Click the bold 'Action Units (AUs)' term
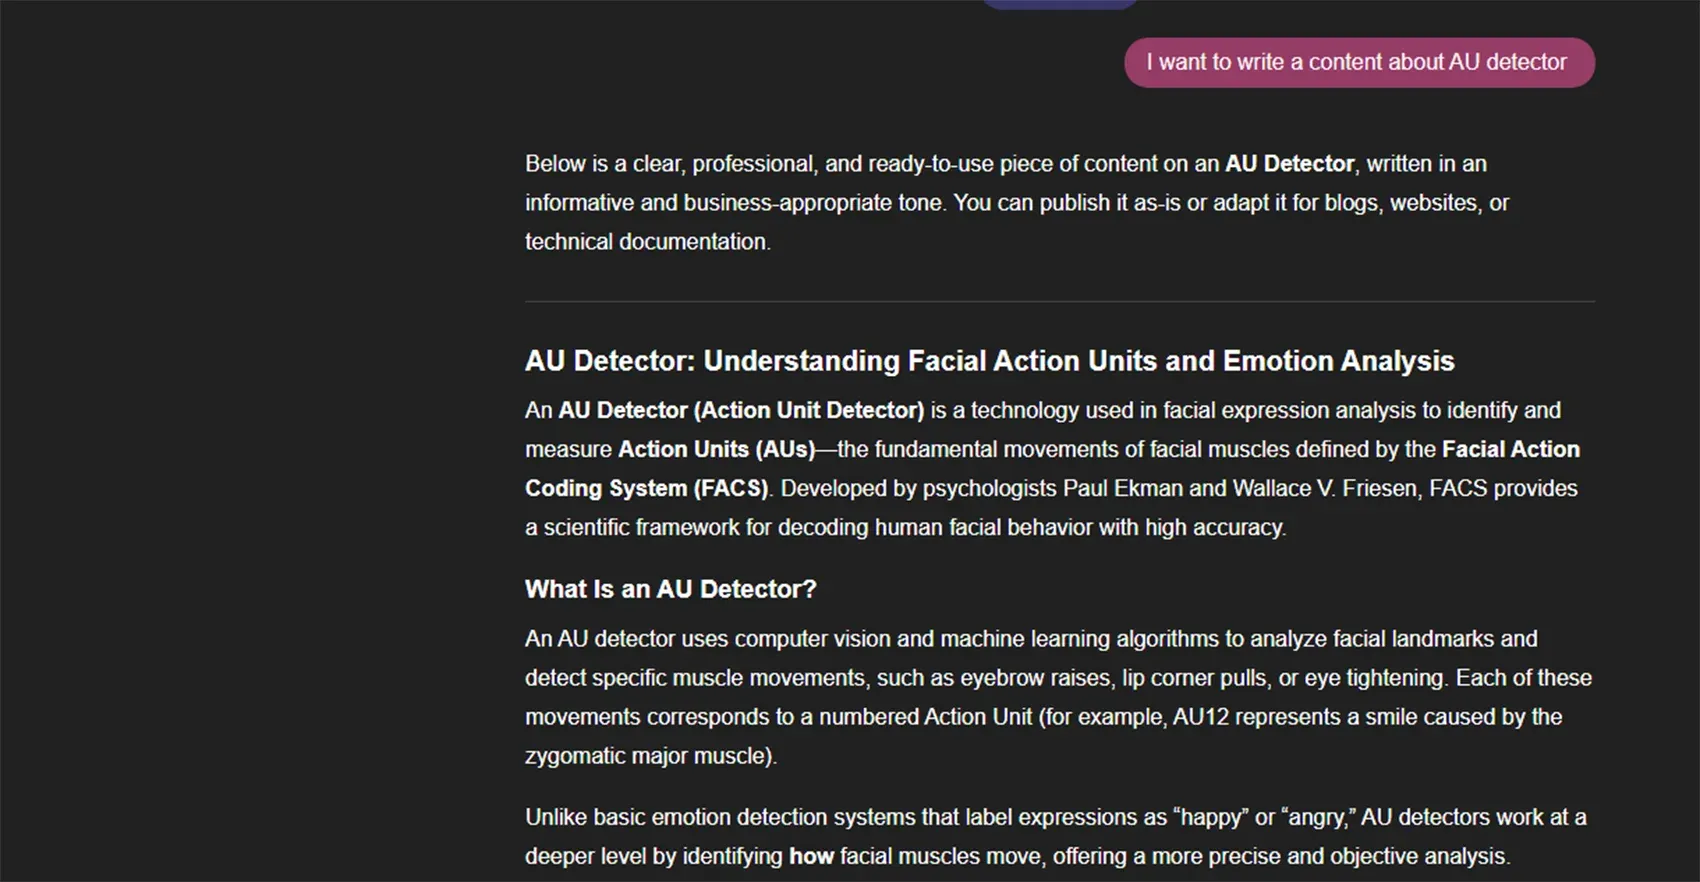 (x=716, y=449)
